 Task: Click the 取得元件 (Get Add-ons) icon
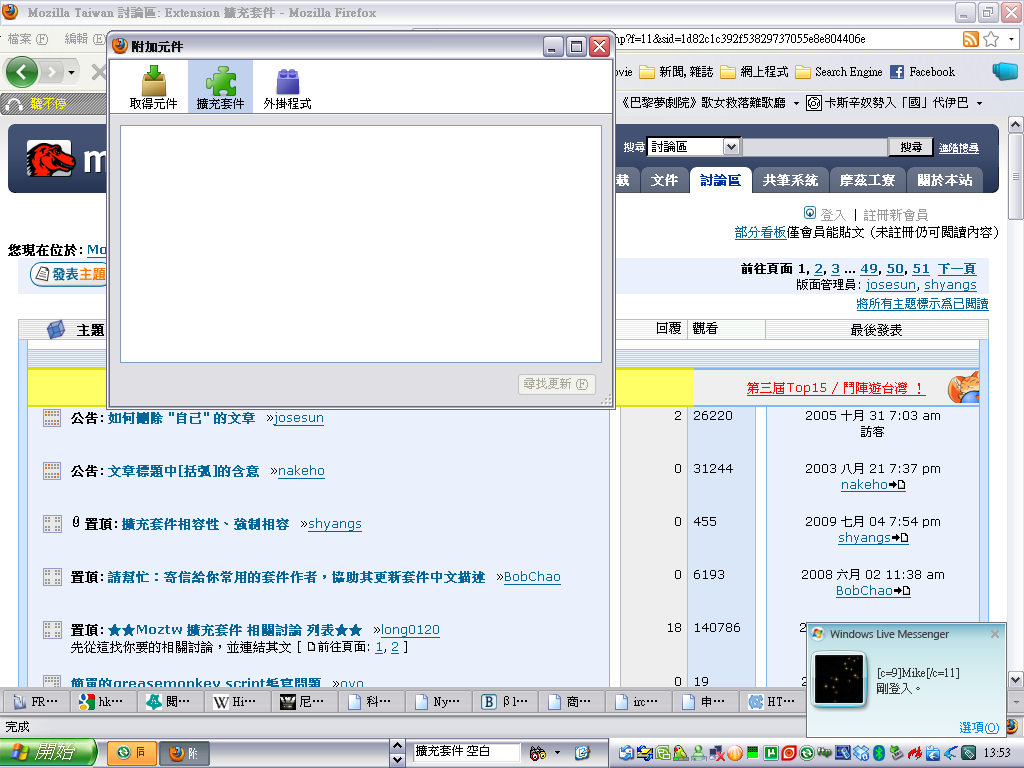click(153, 86)
